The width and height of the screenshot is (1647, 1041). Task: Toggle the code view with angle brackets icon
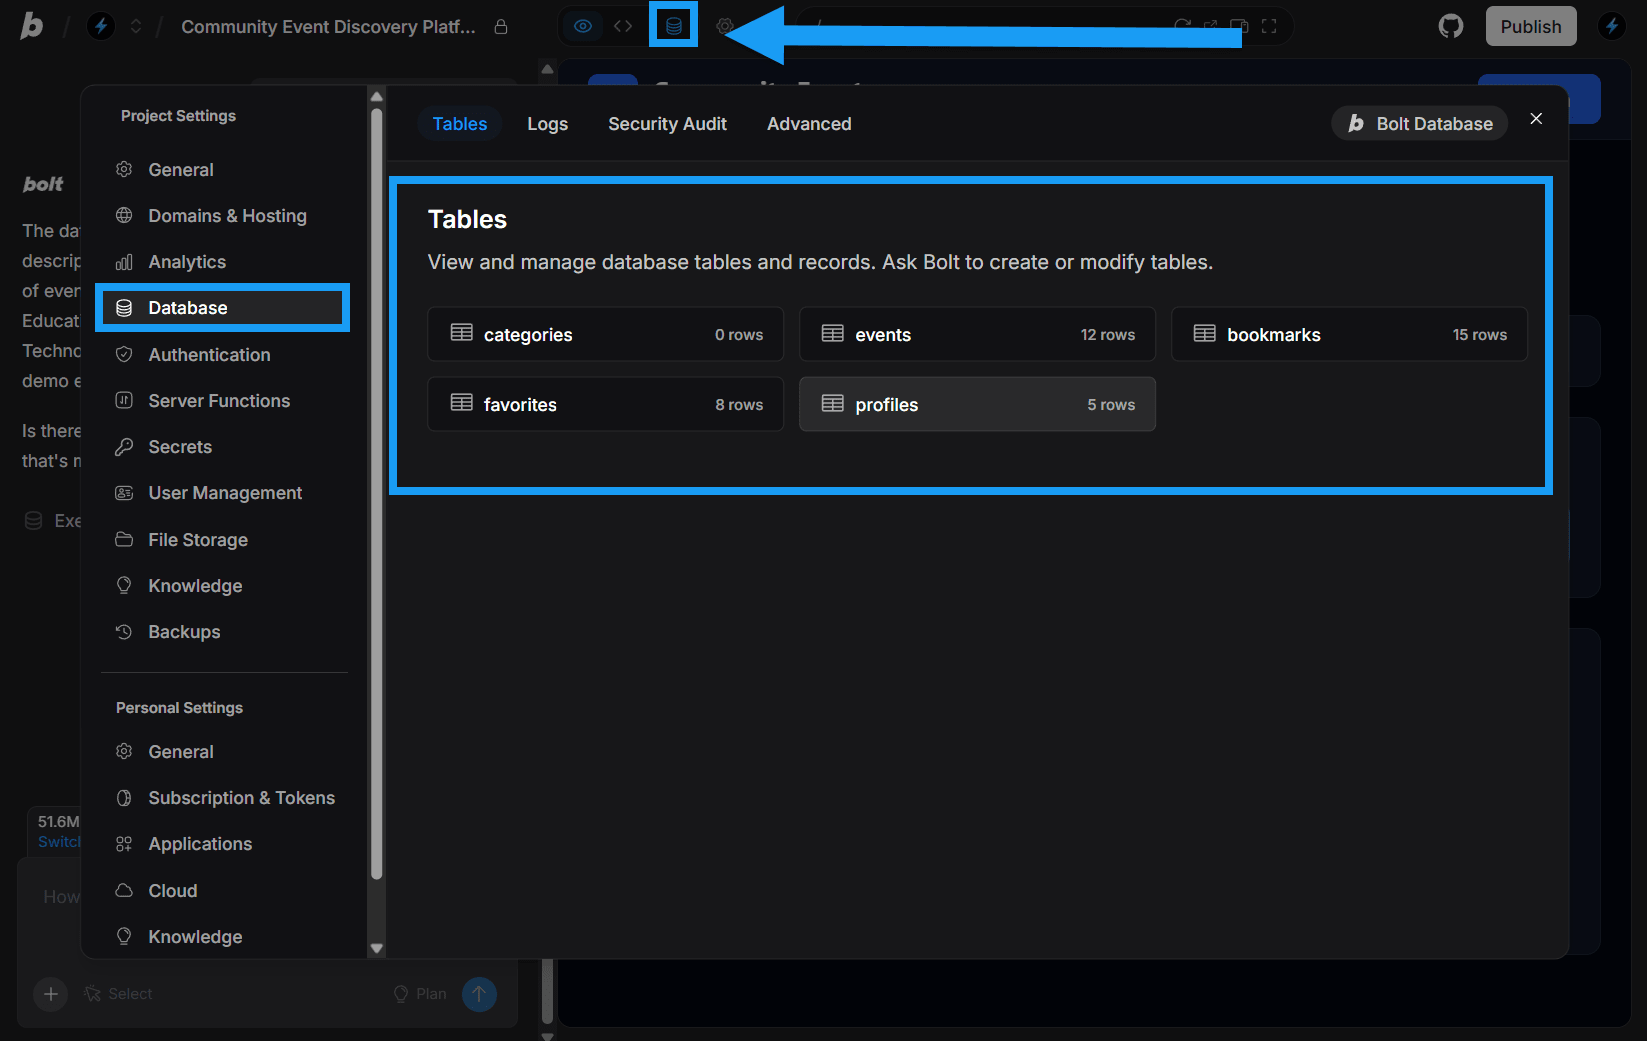623,26
